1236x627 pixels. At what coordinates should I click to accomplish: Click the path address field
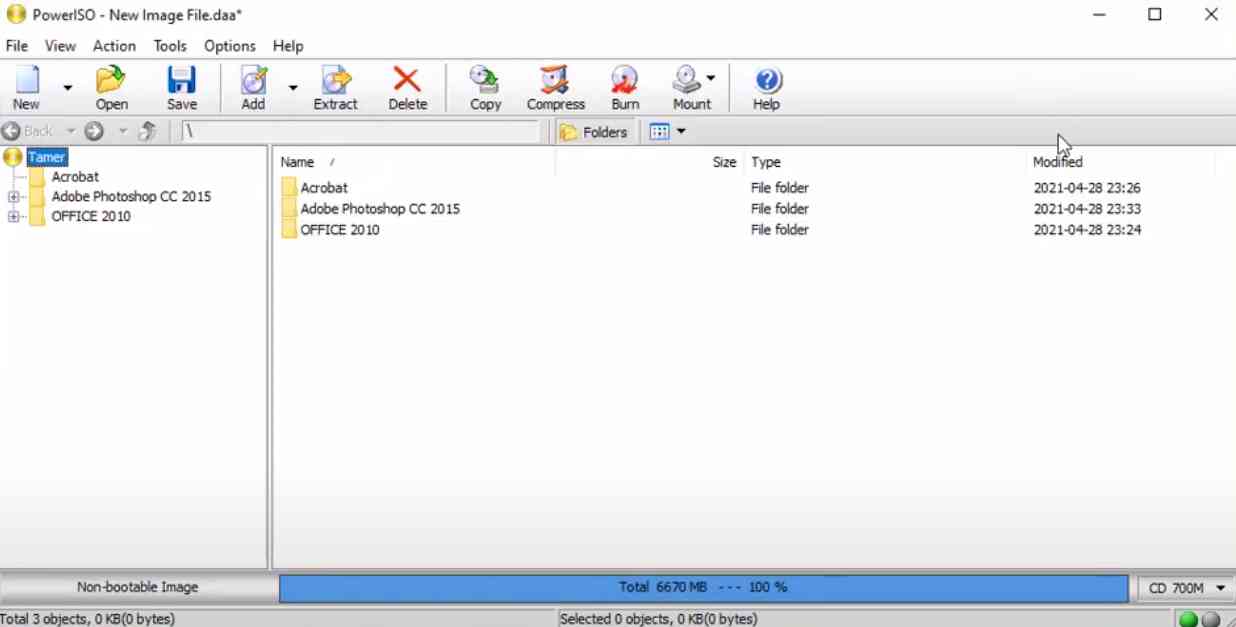click(x=361, y=132)
